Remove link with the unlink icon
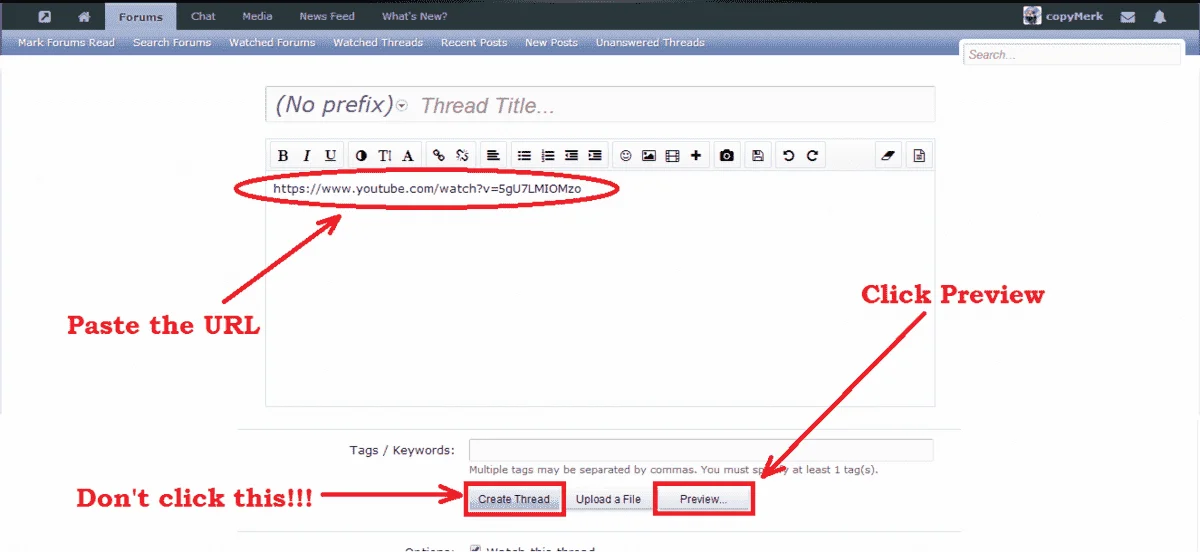 [x=462, y=156]
